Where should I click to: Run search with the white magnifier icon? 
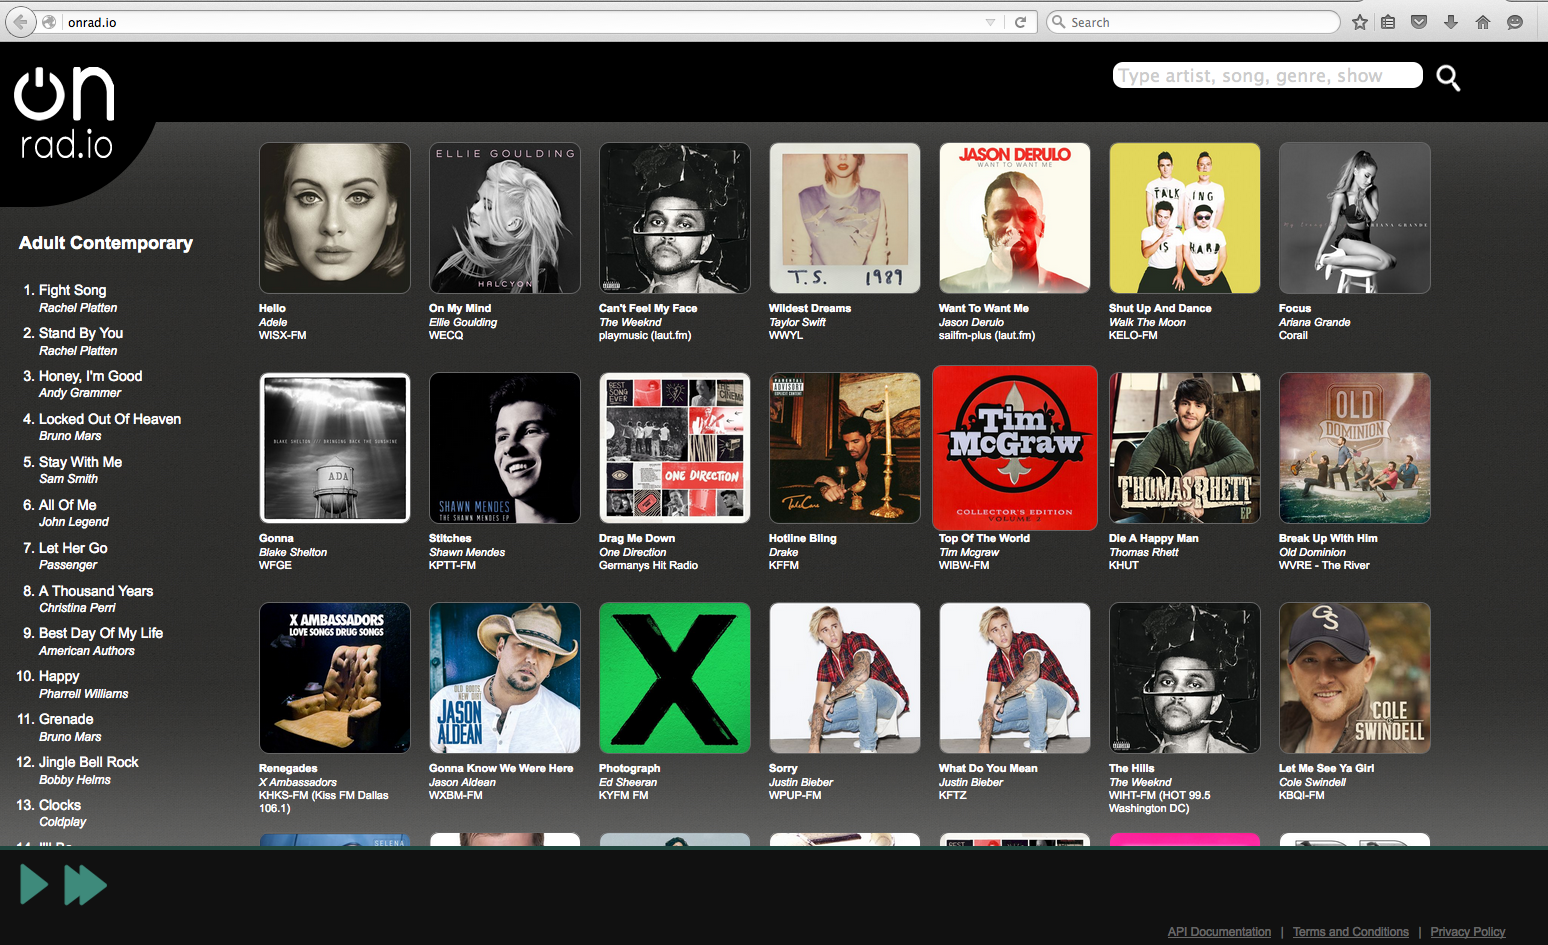coord(1448,77)
